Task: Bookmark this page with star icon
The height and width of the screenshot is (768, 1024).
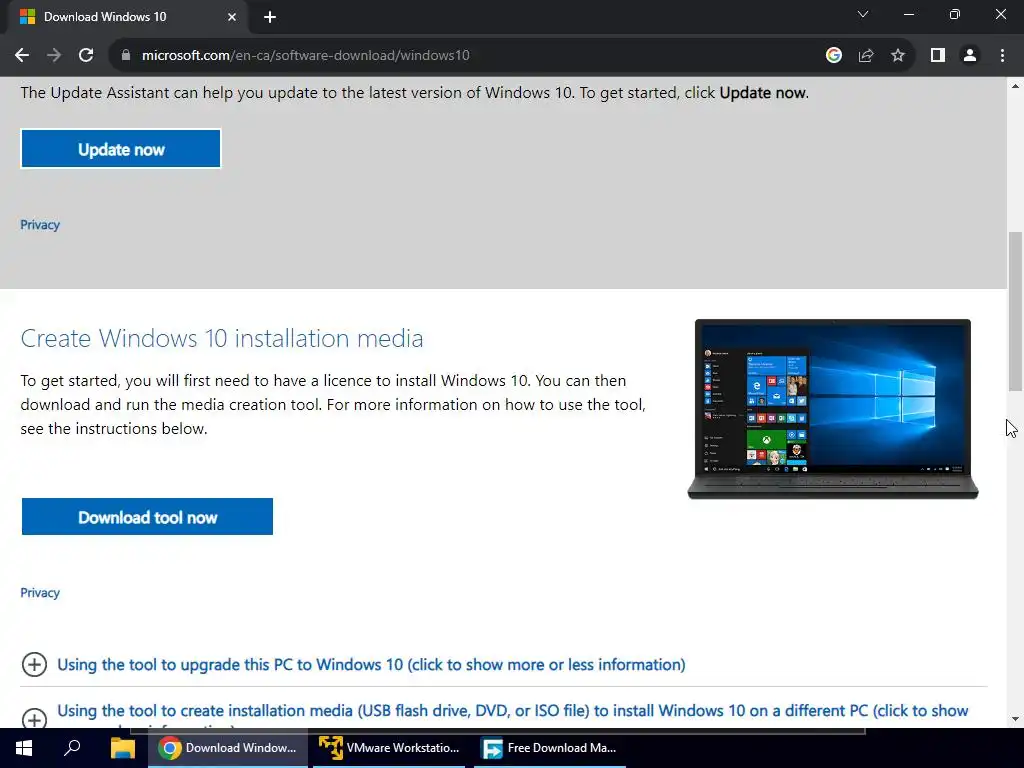Action: pos(898,56)
